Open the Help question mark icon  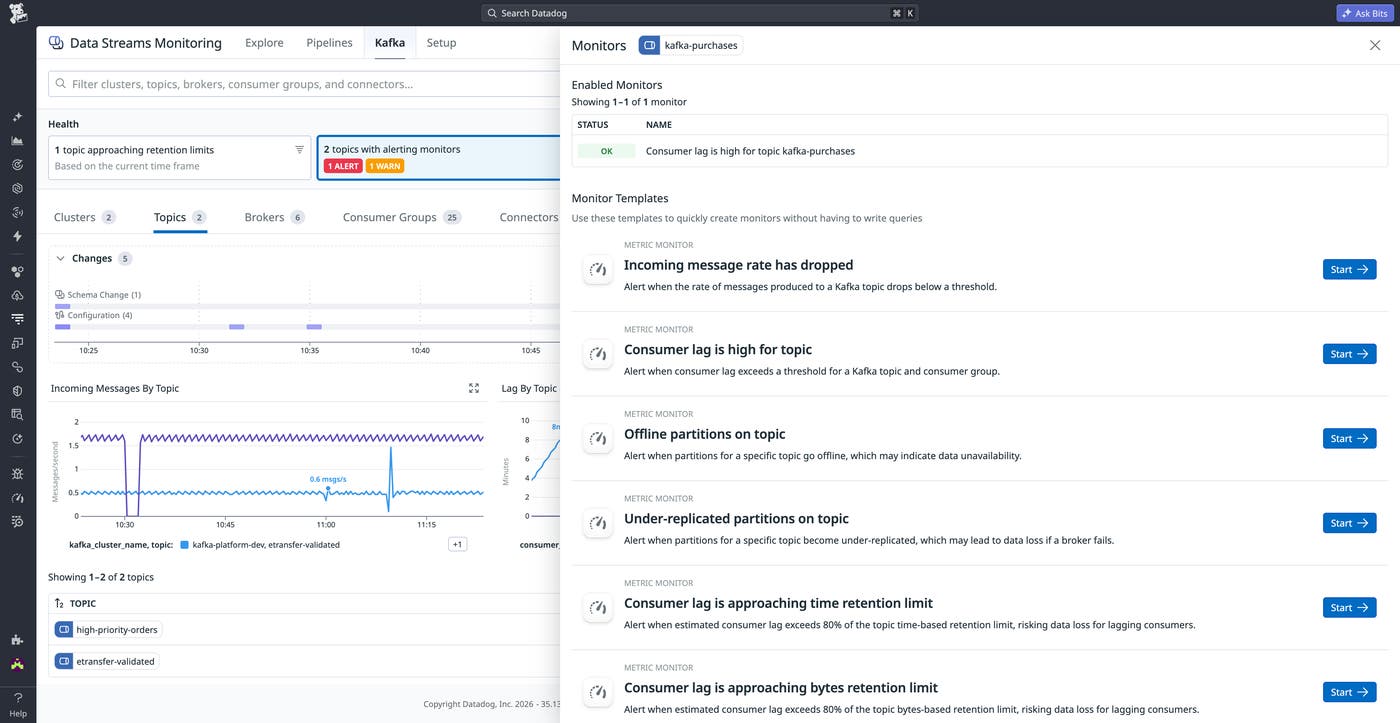pyautogui.click(x=17, y=698)
